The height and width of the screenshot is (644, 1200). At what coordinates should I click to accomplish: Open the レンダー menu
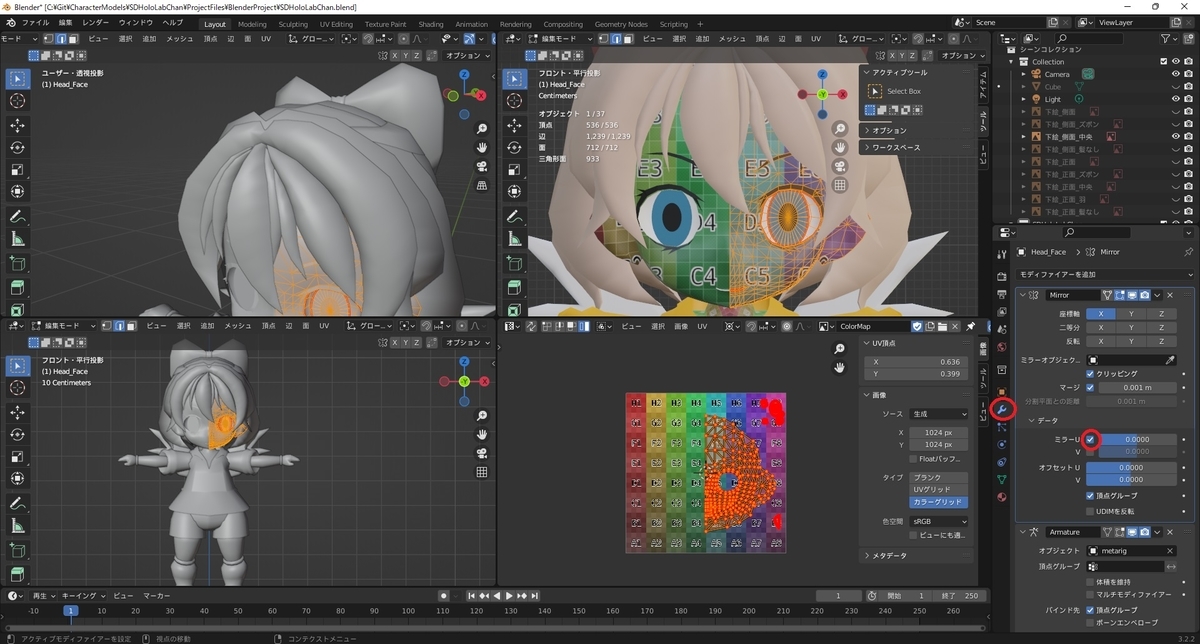(96, 23)
